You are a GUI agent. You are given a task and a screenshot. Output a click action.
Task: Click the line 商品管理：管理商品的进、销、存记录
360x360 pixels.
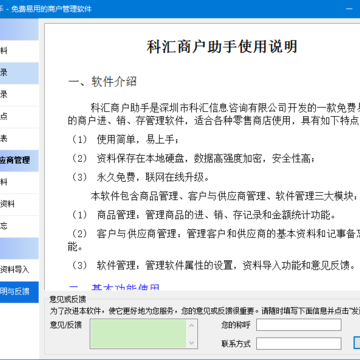point(203,215)
